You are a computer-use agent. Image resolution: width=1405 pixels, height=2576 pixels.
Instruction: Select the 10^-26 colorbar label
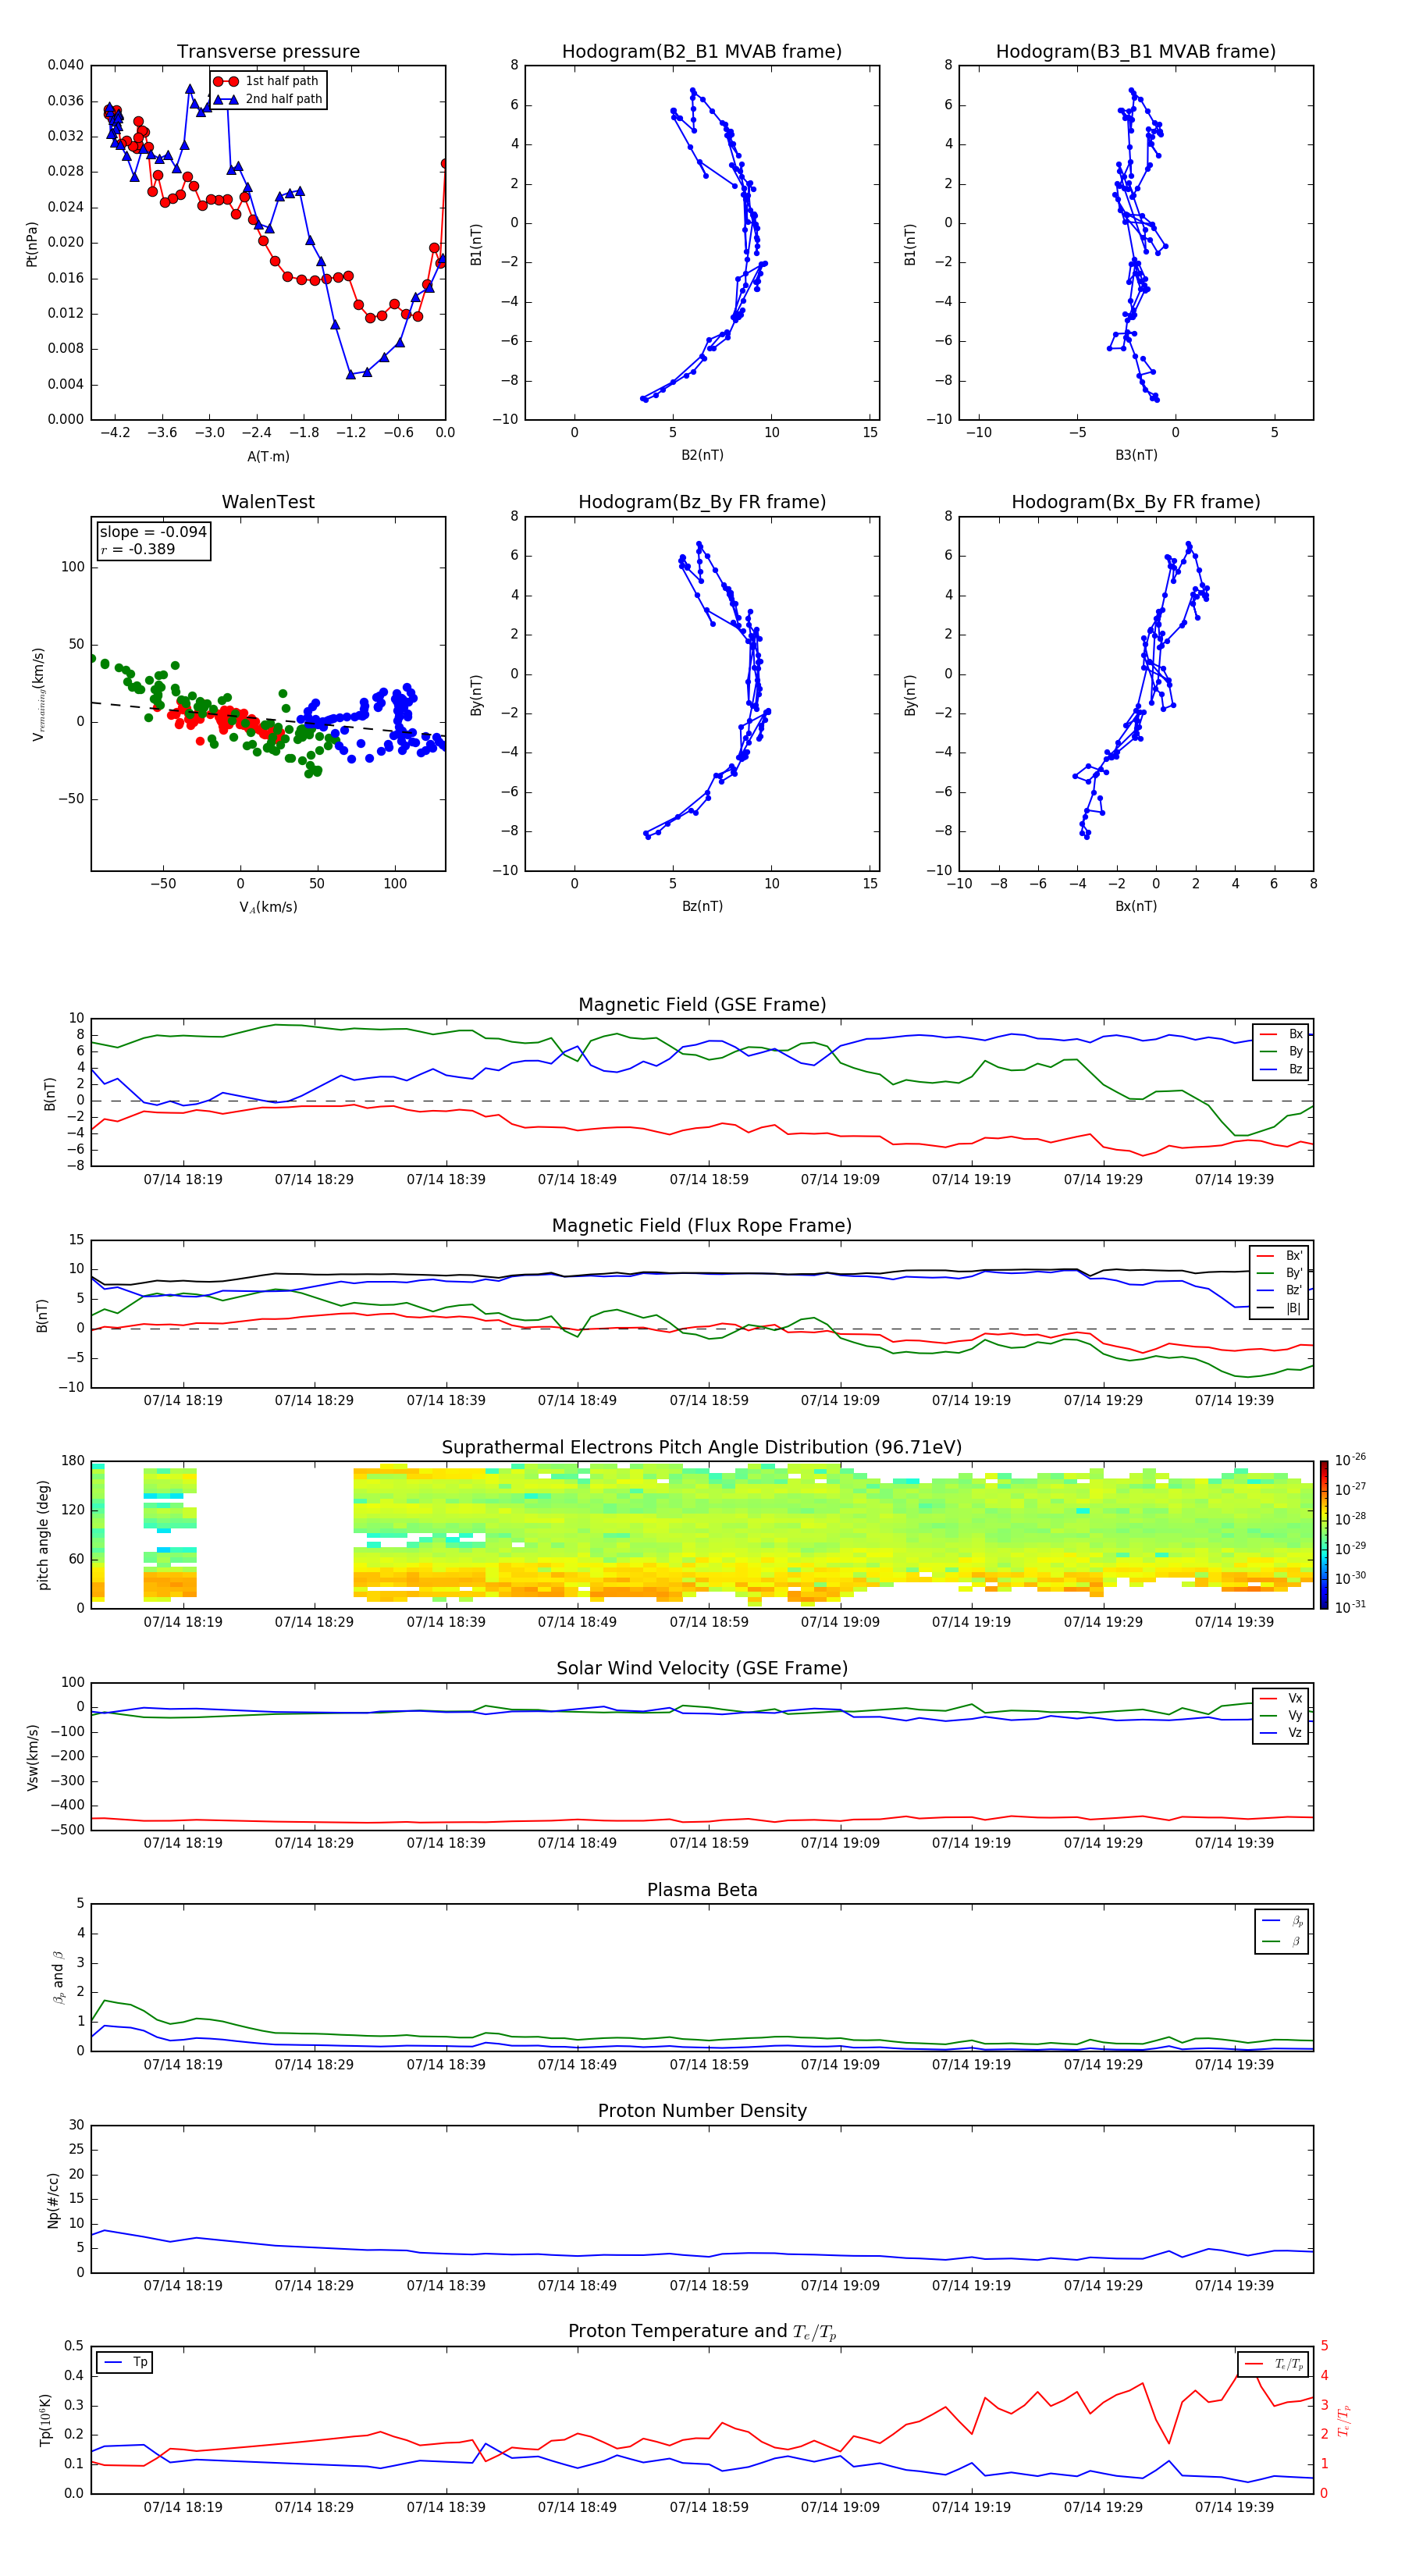(1350, 1460)
